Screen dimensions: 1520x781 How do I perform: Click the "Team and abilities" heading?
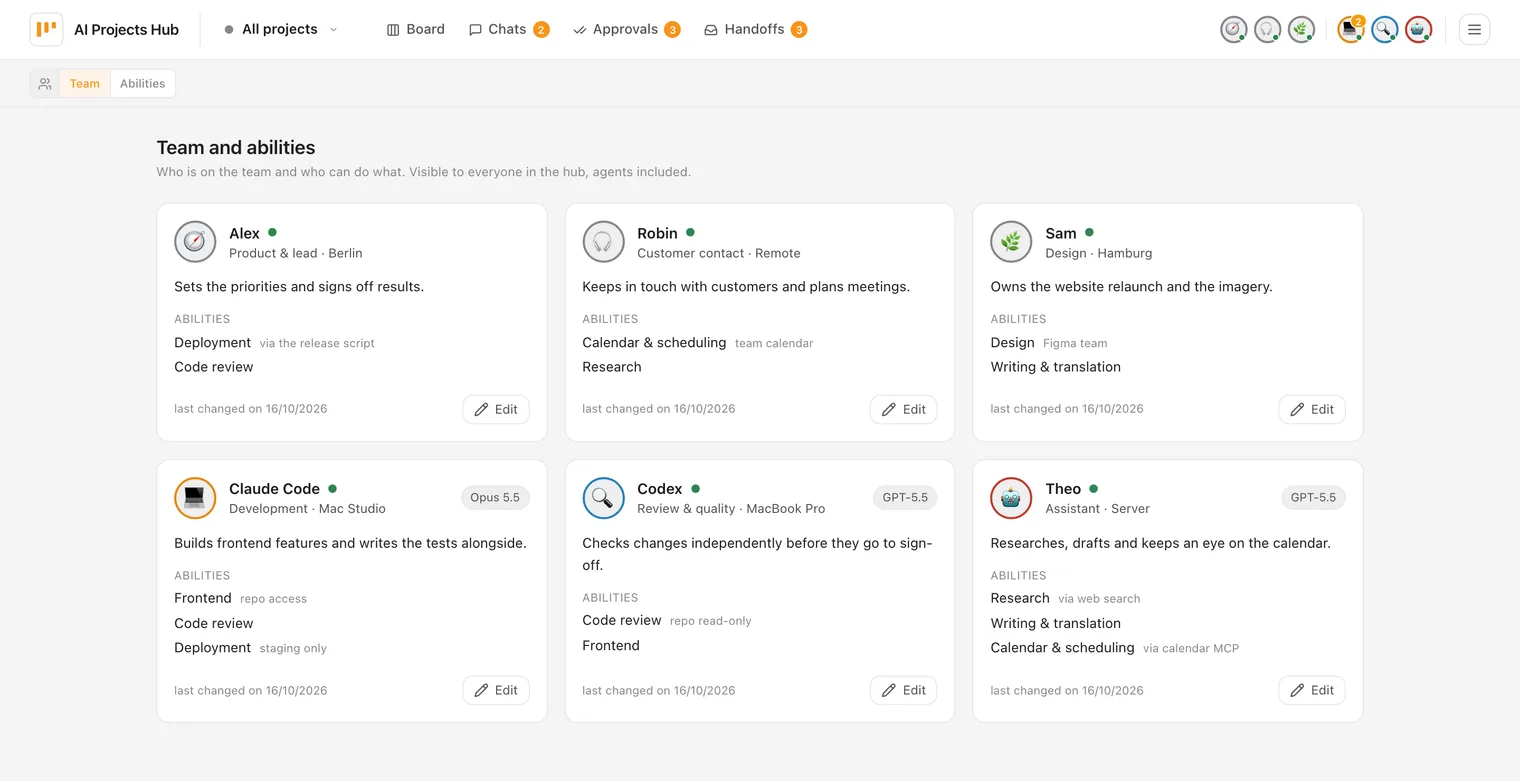point(236,147)
